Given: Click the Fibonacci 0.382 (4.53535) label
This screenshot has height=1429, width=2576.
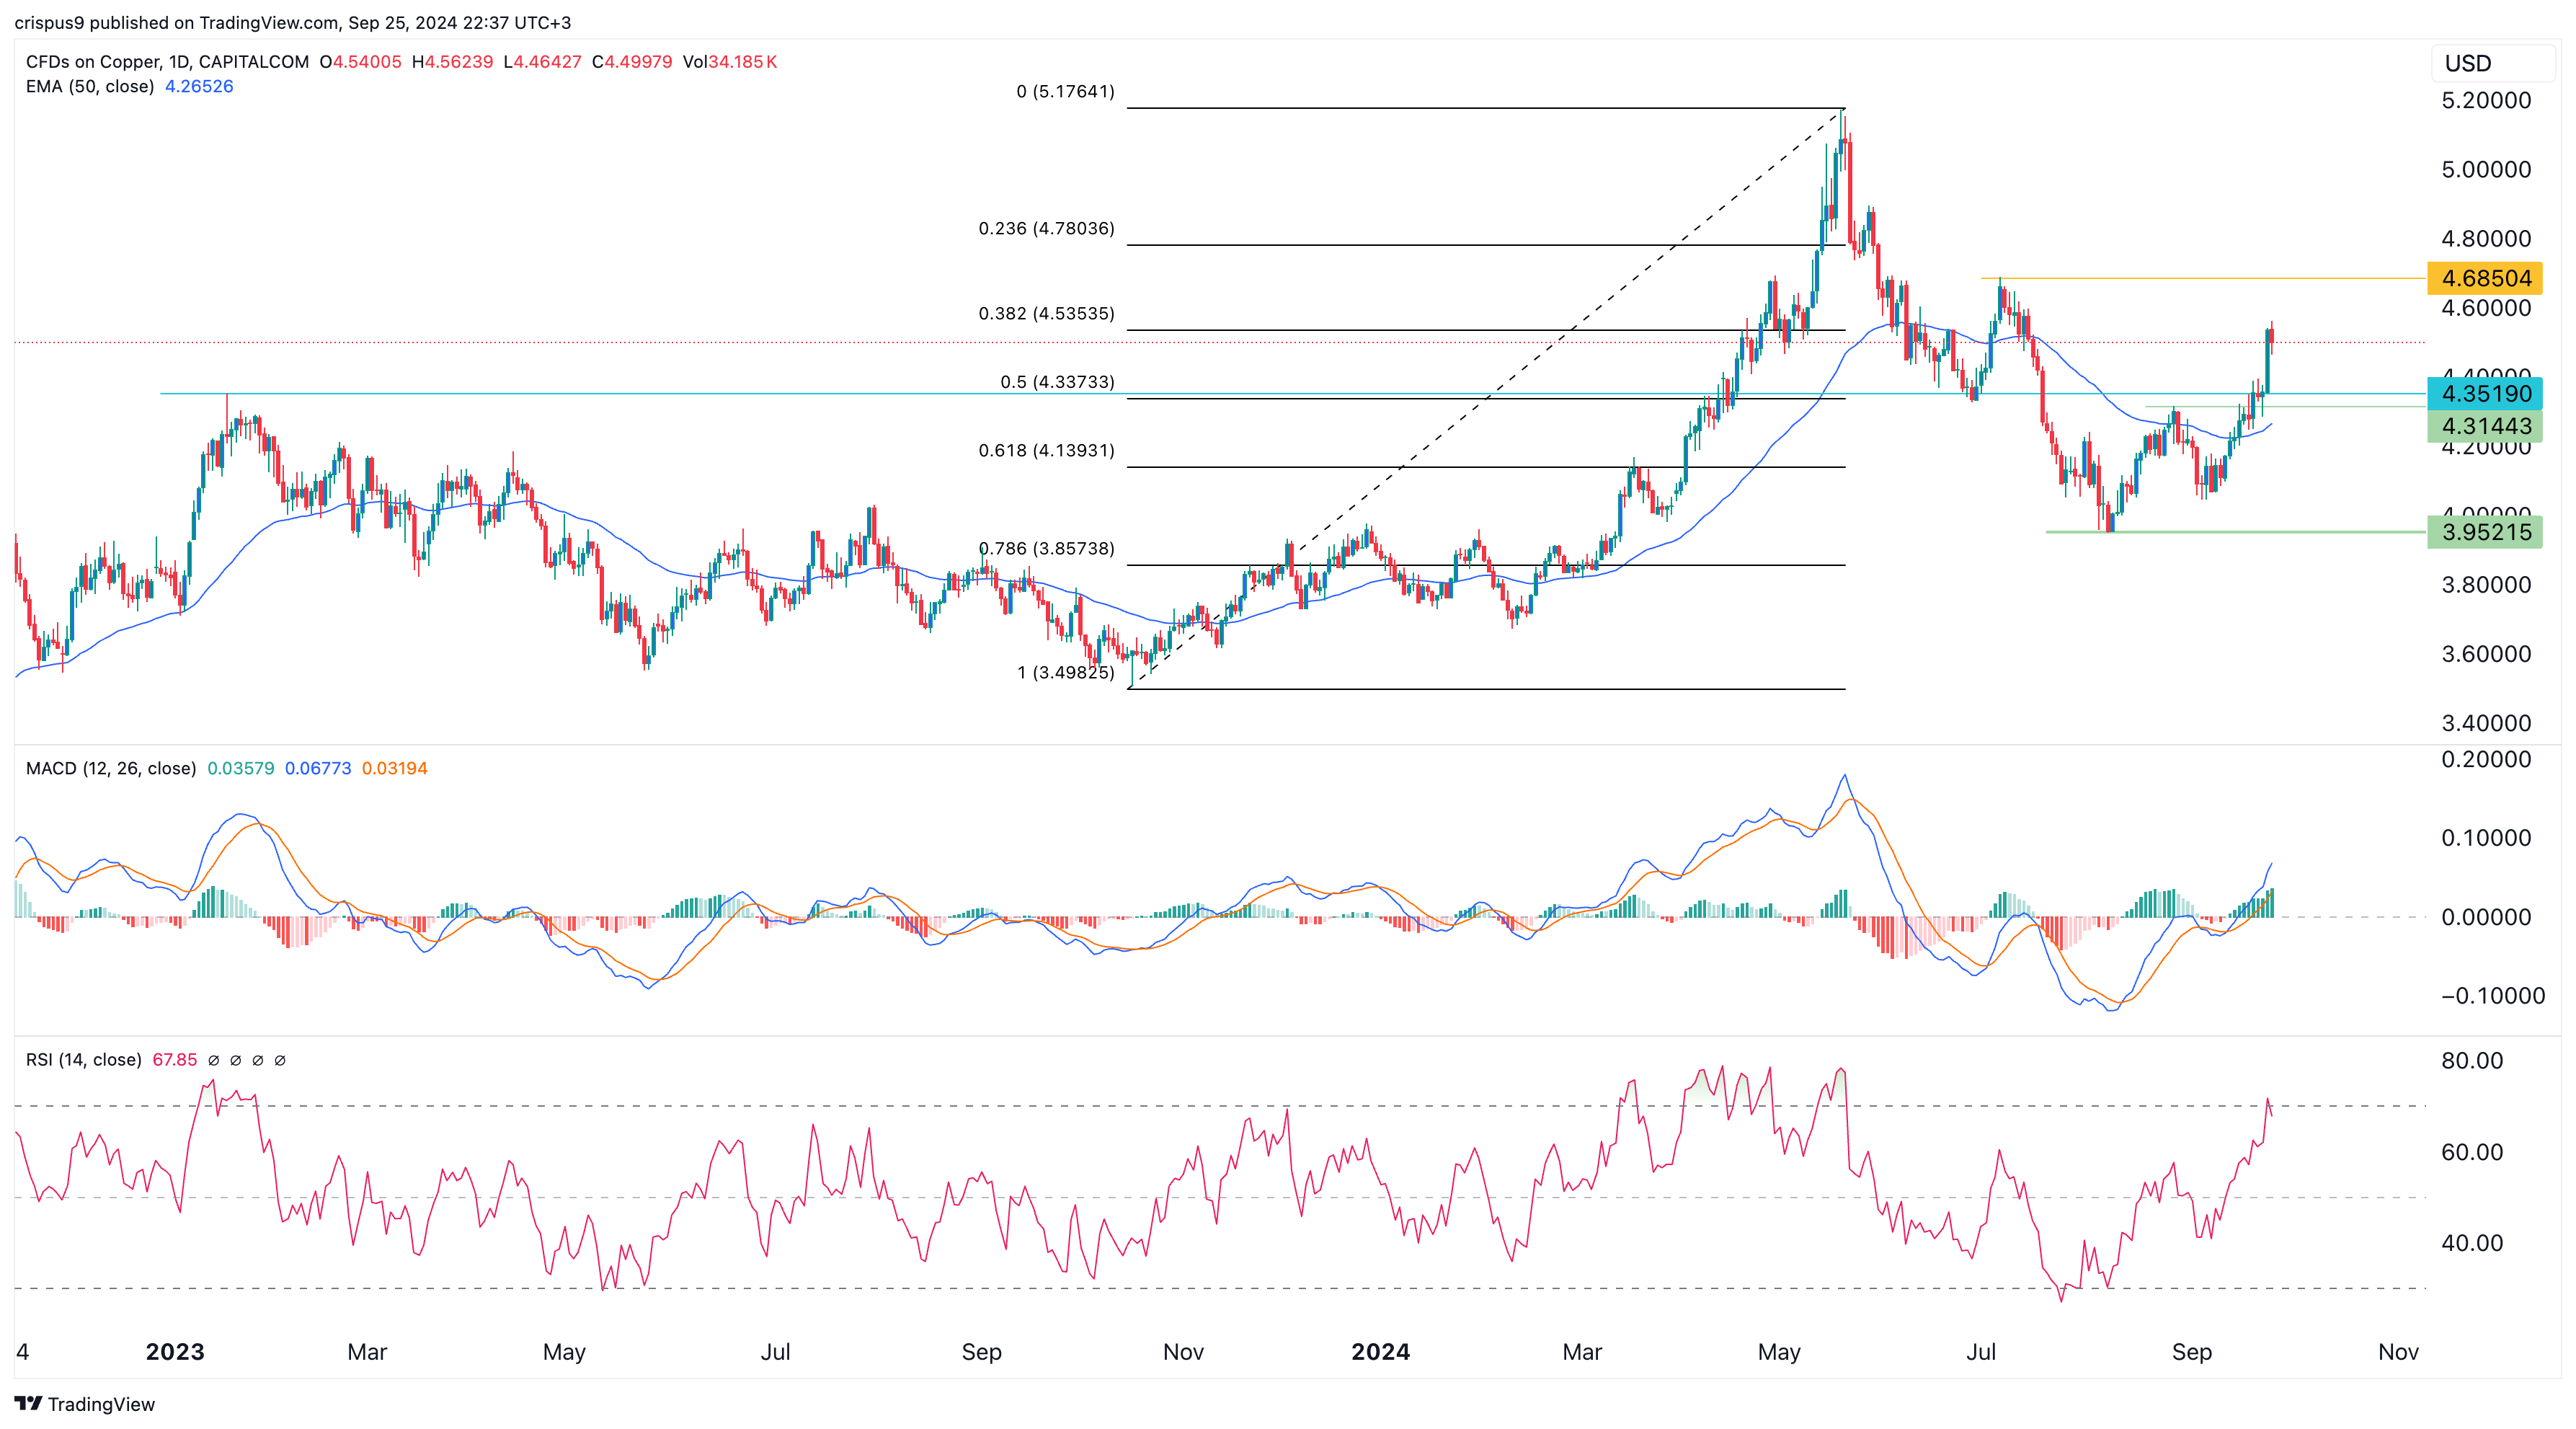Looking at the screenshot, I should 1046,314.
